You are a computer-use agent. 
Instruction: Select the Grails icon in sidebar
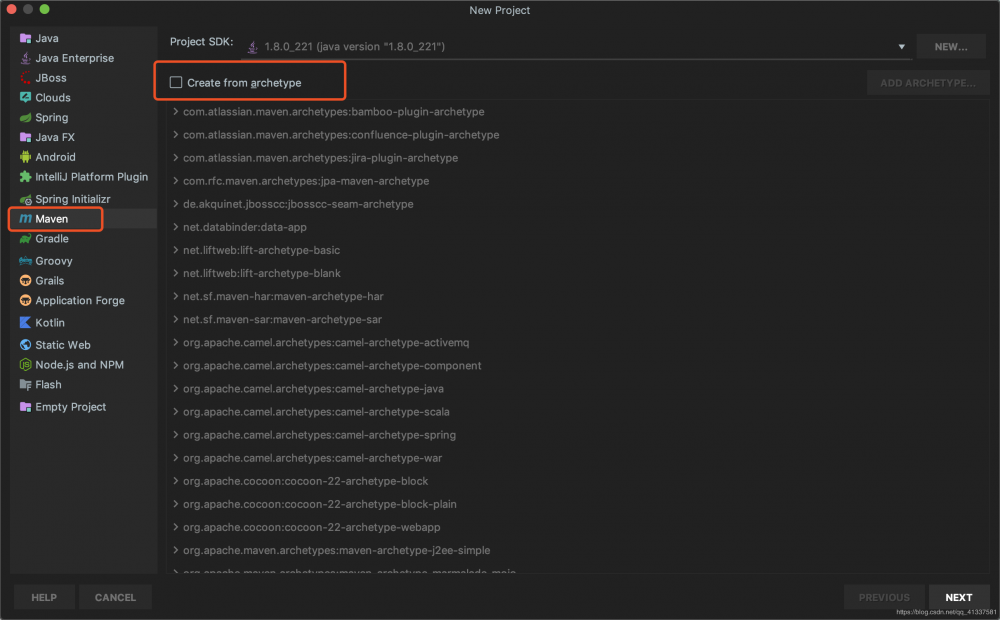pos(26,281)
